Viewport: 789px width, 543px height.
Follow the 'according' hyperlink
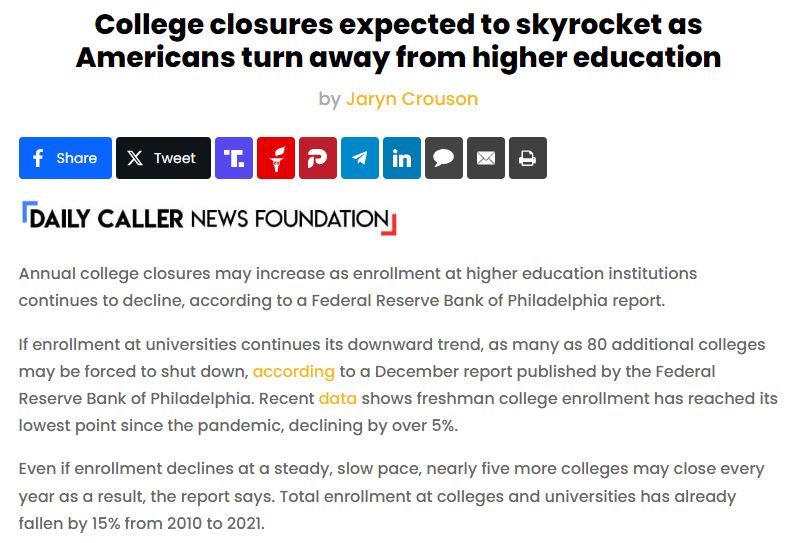pos(293,371)
